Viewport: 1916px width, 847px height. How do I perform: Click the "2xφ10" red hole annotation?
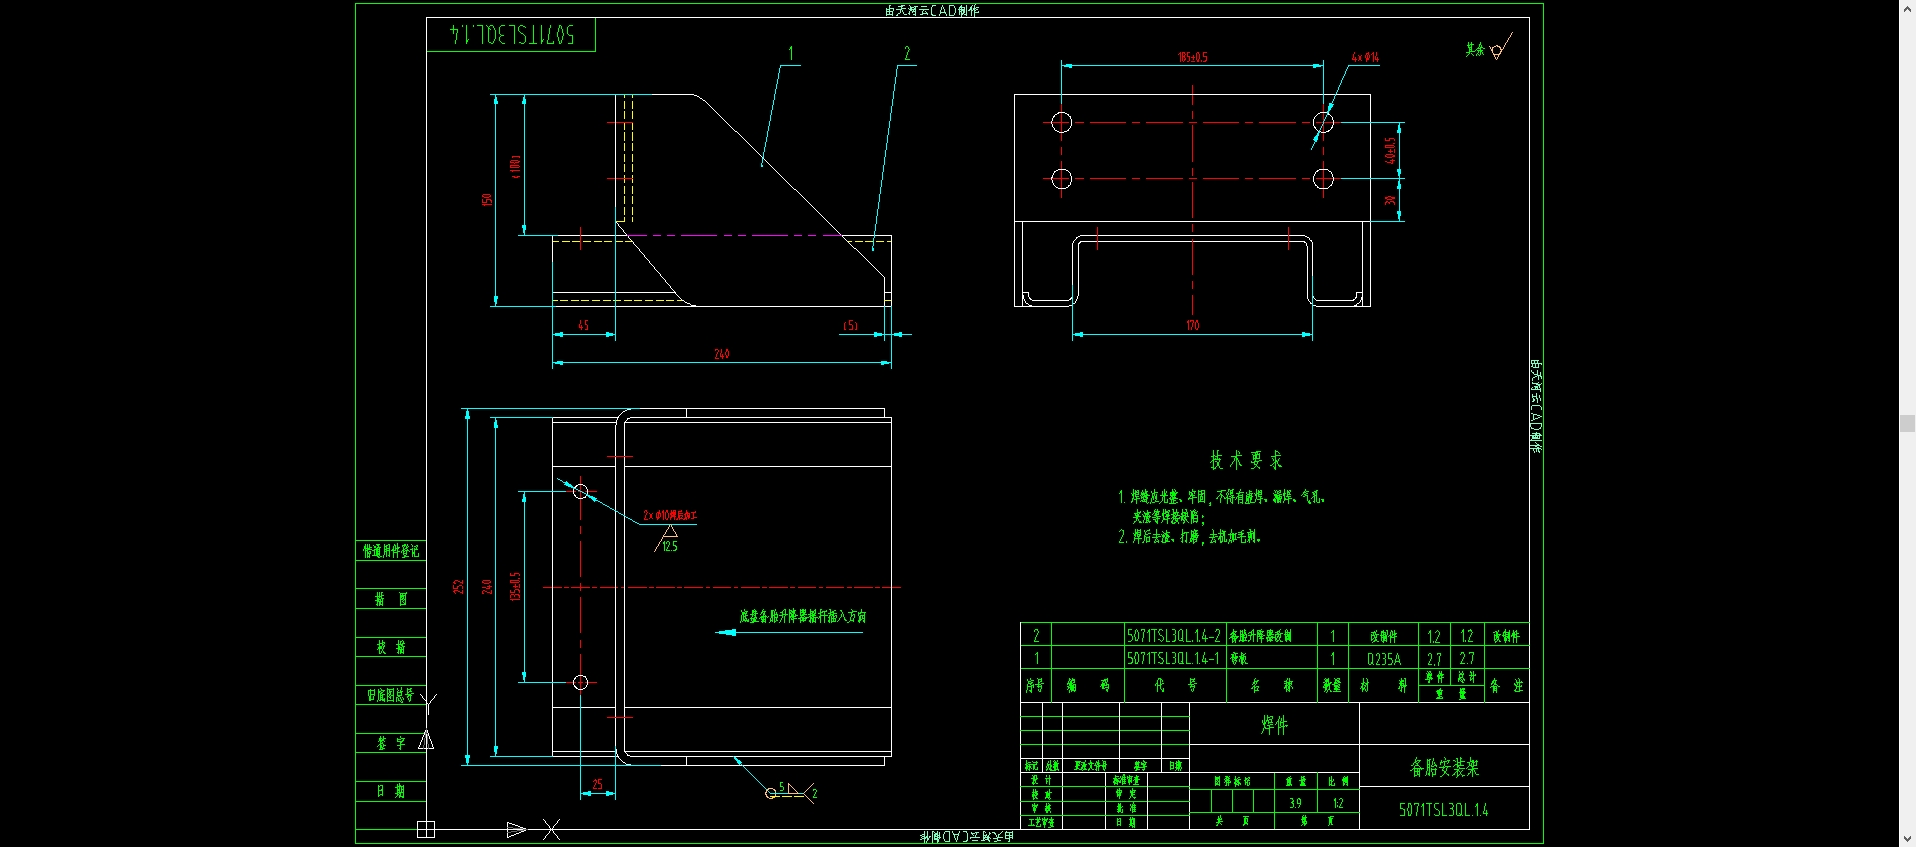point(669,515)
